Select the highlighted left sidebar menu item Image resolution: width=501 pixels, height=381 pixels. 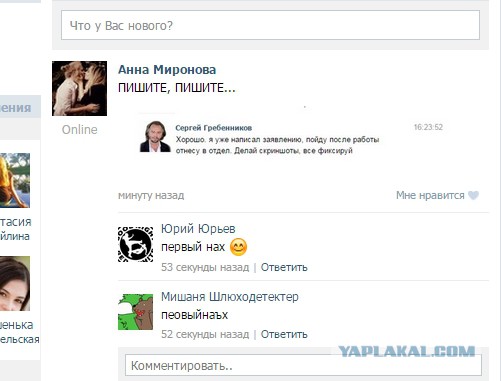click(x=20, y=107)
